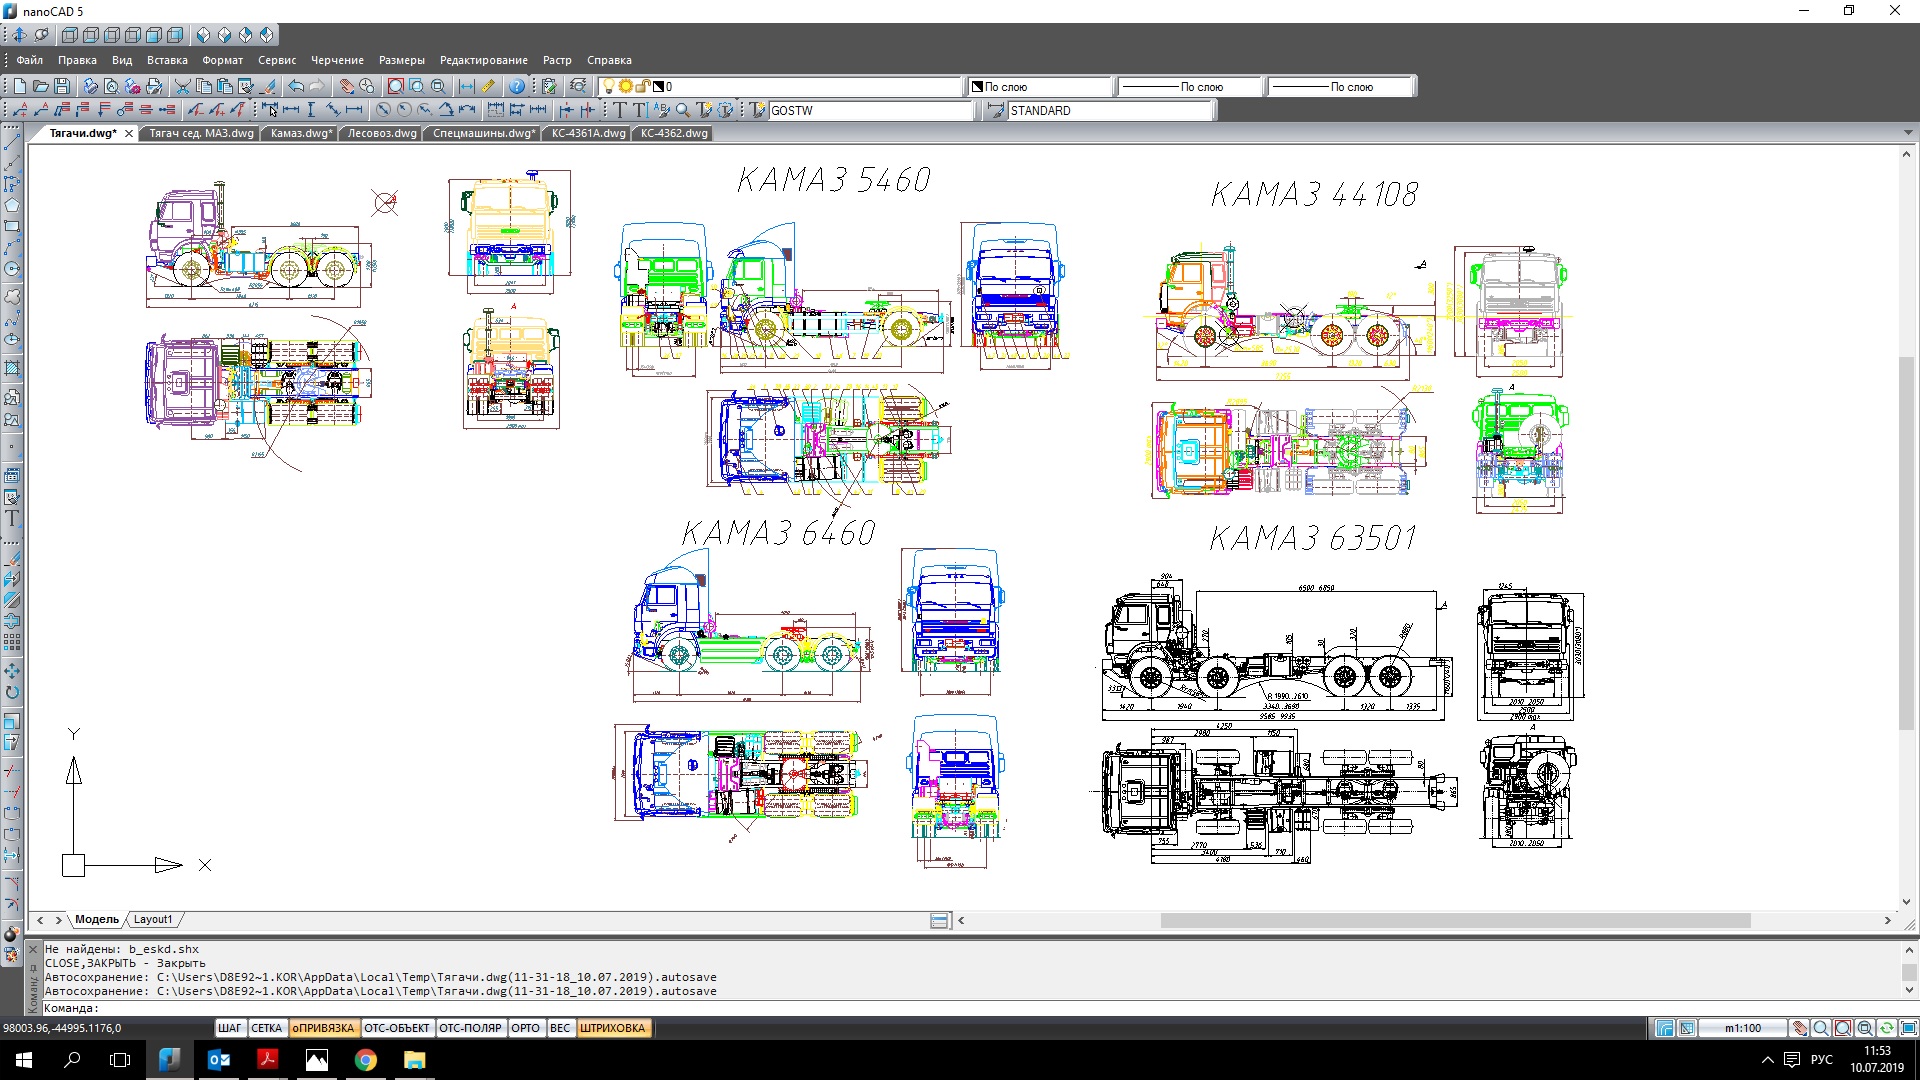
Task: Click the Measure distance ruler icon
Action: tap(488, 86)
